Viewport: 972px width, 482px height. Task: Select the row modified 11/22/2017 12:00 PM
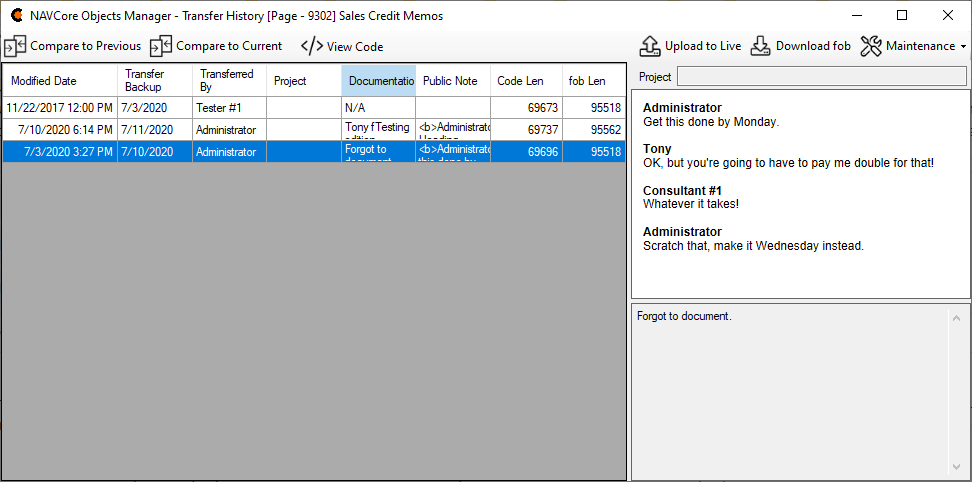coord(59,108)
